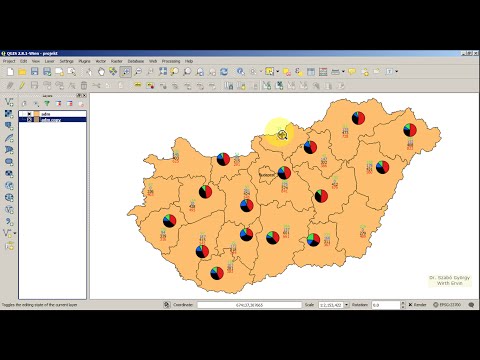
Task: Toggle the Render checkbox in status bar
Action: point(410,305)
